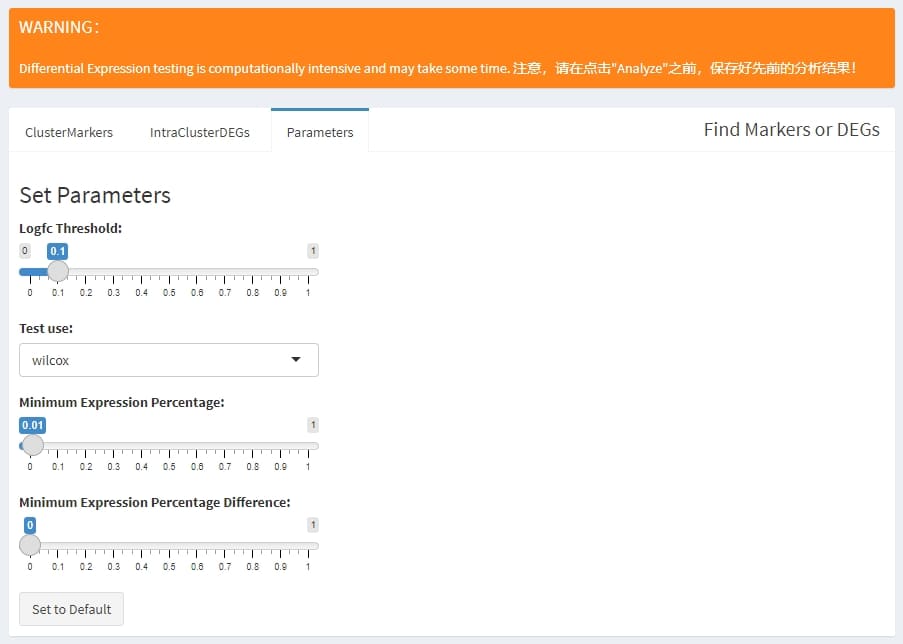Select the Parameters tab
903x644 pixels.
pyautogui.click(x=320, y=132)
